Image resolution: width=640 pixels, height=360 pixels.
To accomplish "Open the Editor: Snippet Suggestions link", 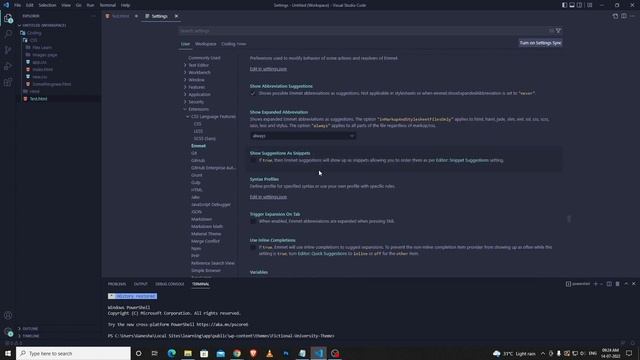I will coord(462,160).
